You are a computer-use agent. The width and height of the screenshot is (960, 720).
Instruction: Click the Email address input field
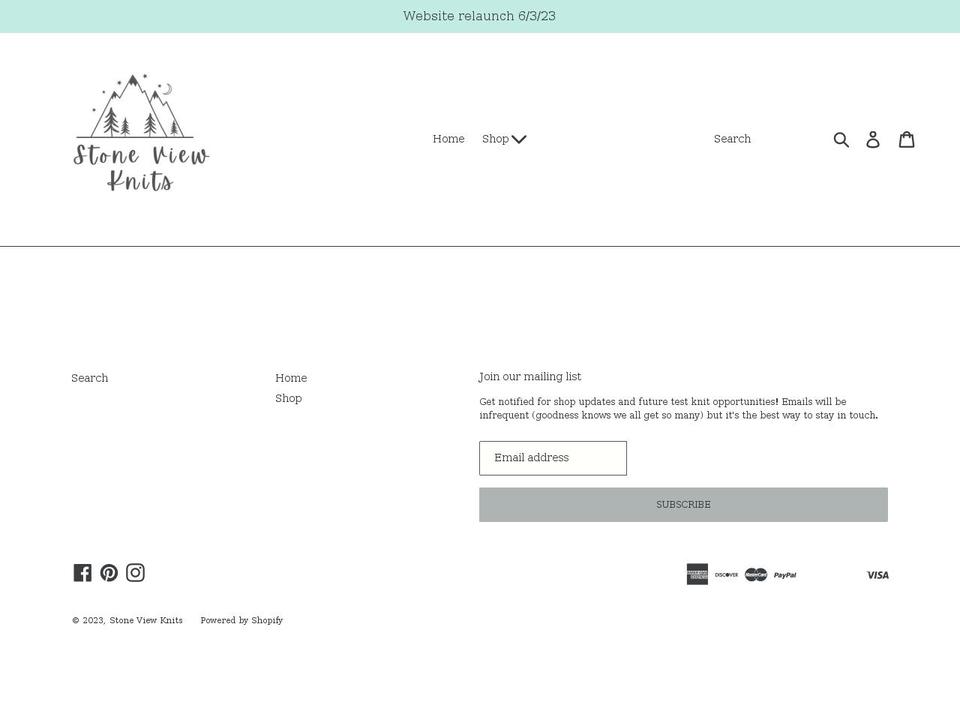click(x=553, y=458)
